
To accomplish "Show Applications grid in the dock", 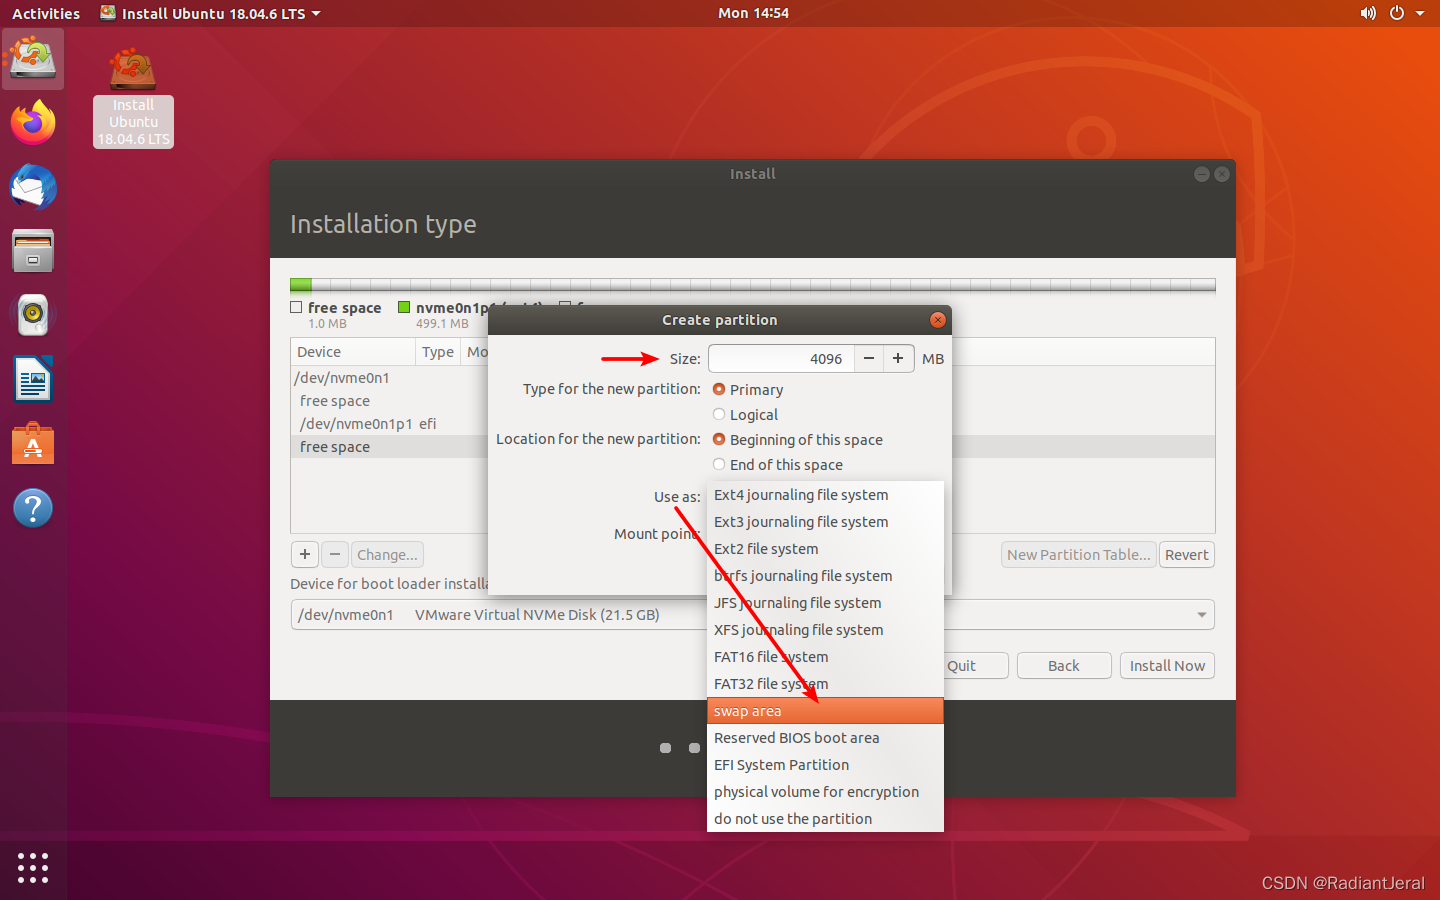I will click(33, 867).
